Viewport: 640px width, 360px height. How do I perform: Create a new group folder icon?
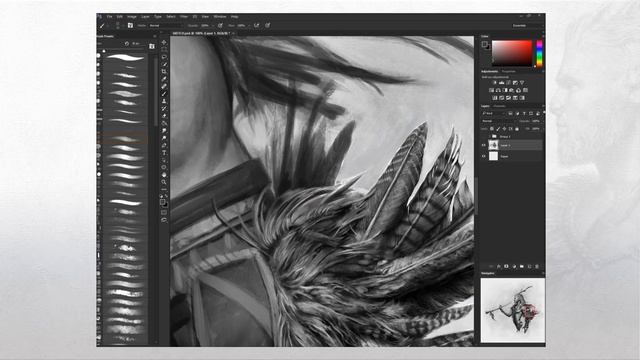(x=522, y=267)
